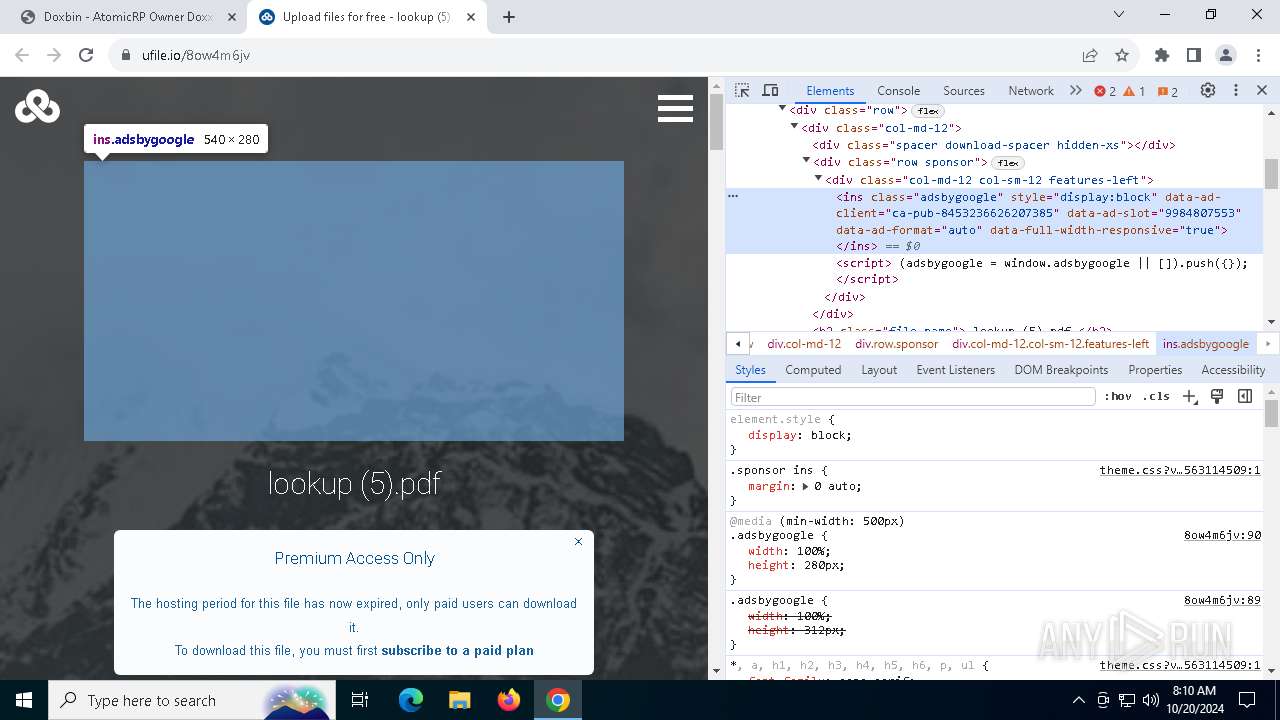Expand the margin property triangle
Viewport: 1280px width, 720px height.
click(x=805, y=486)
